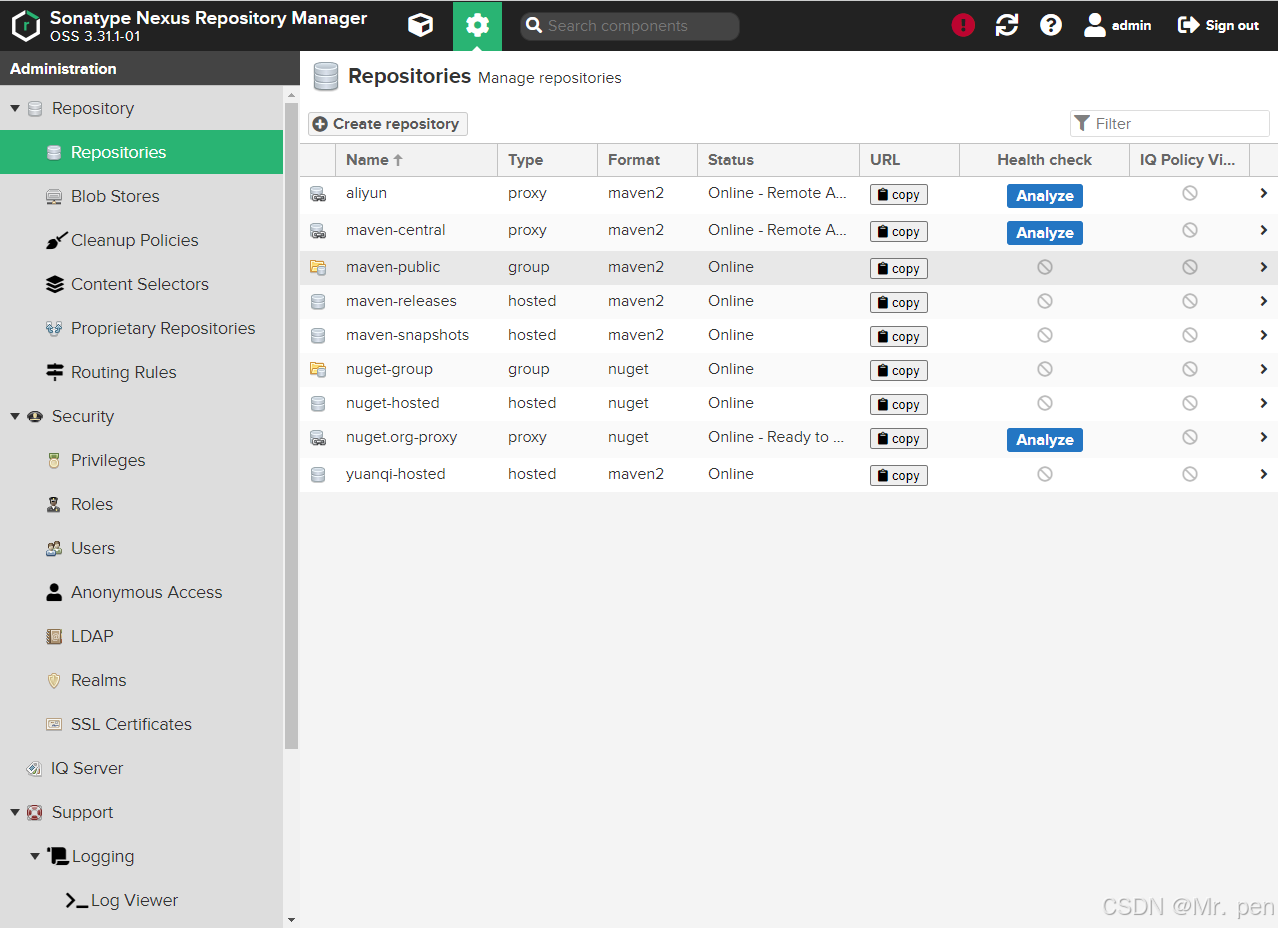
Task: Click the SSL Certificates icon
Action: pyautogui.click(x=54, y=724)
